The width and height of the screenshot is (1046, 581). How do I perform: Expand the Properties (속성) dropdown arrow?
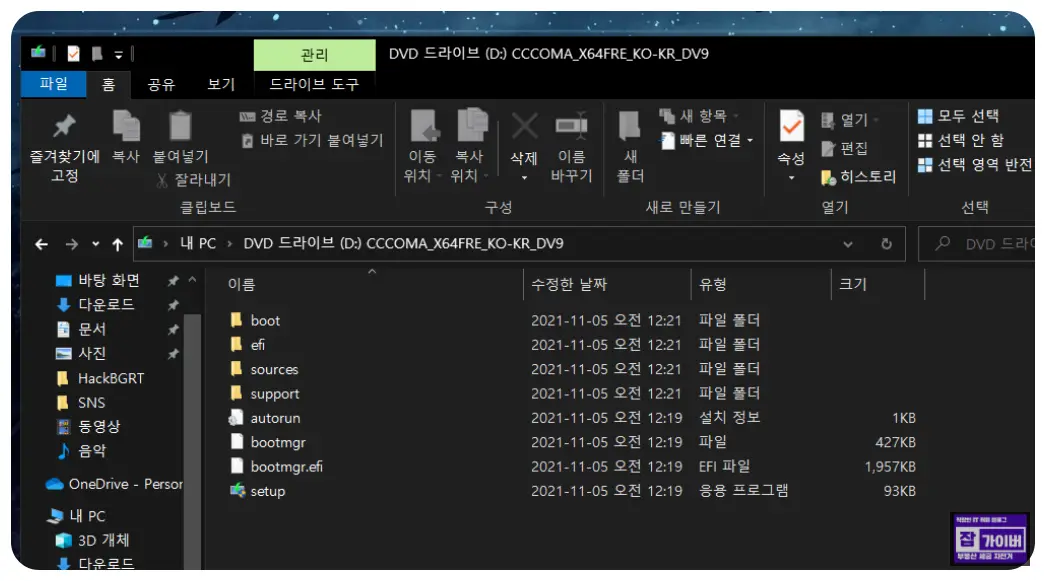pos(791,178)
